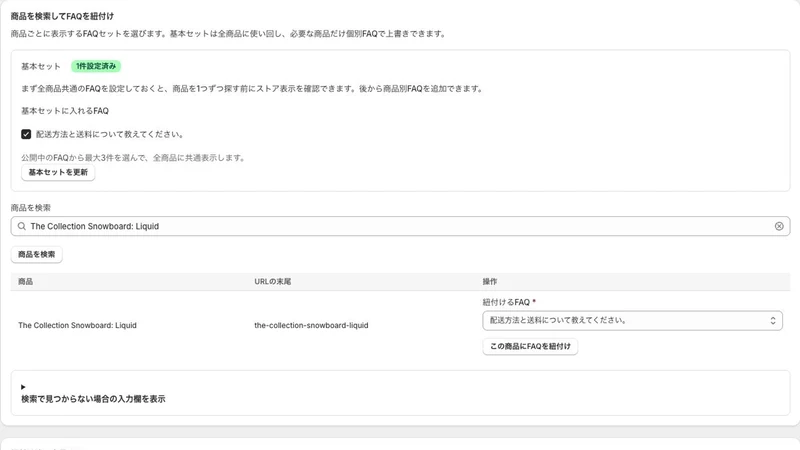Click the magnifier icon in the search field
The height and width of the screenshot is (450, 800).
[21, 226]
